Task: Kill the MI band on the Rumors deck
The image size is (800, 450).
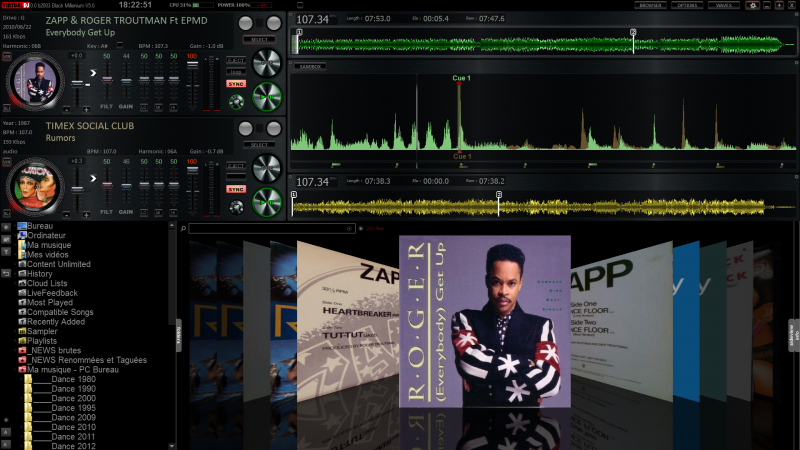Action: [x=159, y=212]
